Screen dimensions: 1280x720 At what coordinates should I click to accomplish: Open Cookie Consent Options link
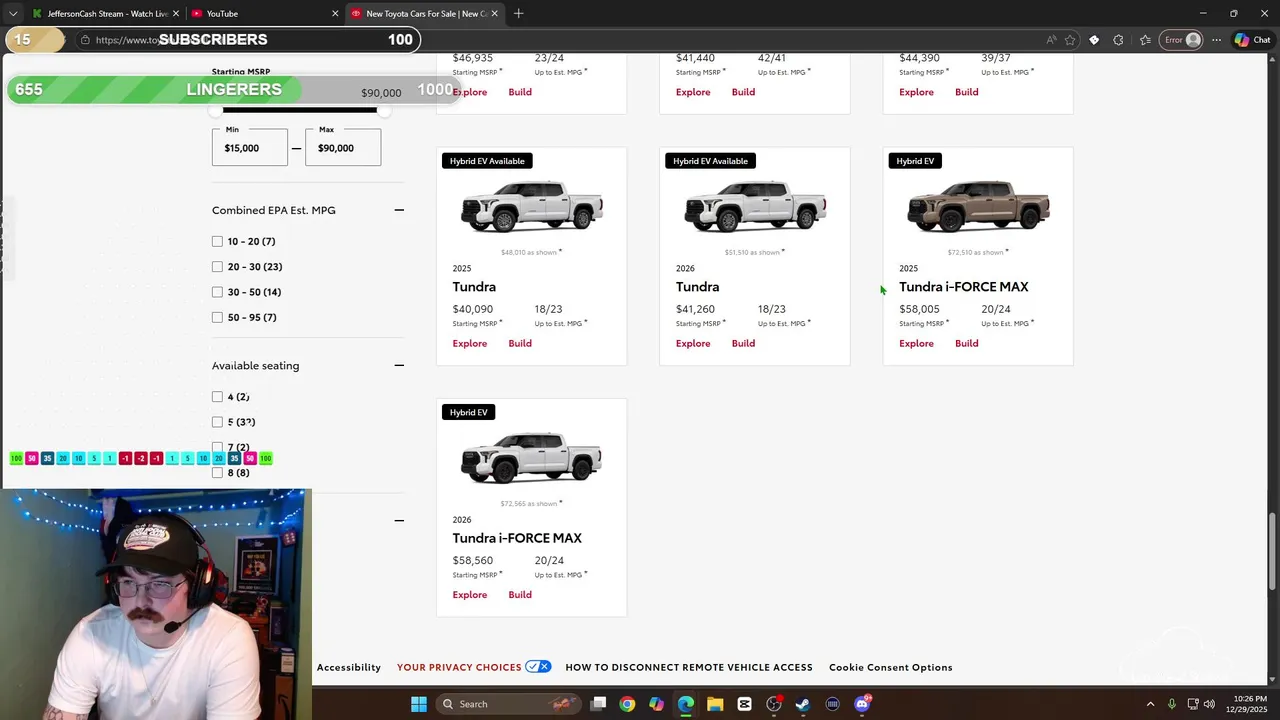891,667
